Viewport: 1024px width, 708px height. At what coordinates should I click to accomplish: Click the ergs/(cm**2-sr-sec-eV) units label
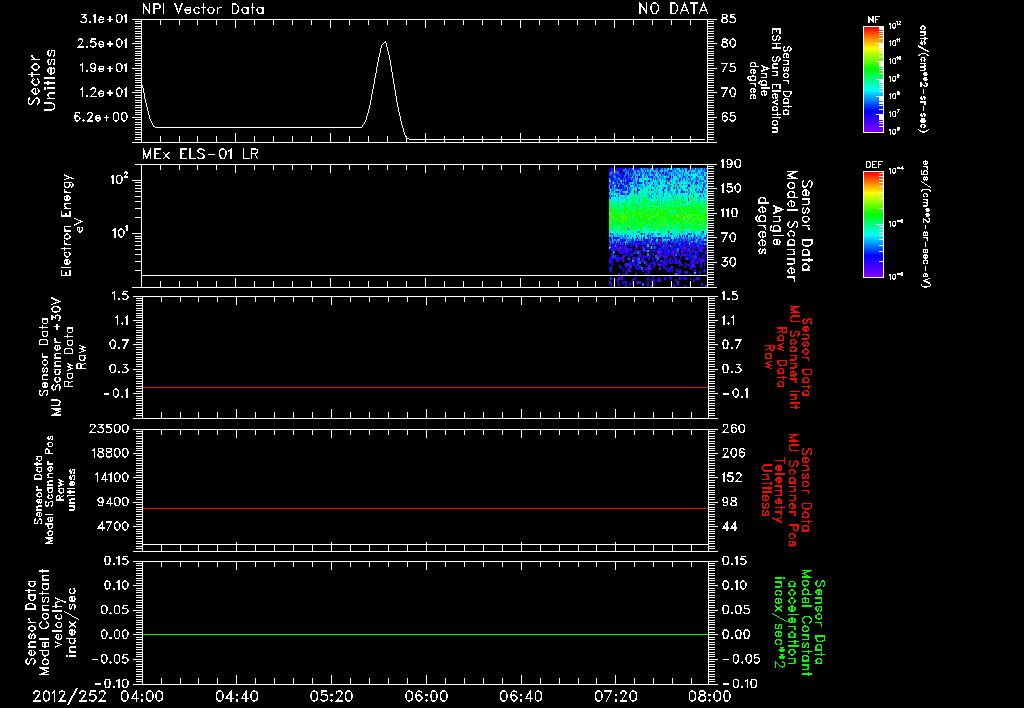925,224
